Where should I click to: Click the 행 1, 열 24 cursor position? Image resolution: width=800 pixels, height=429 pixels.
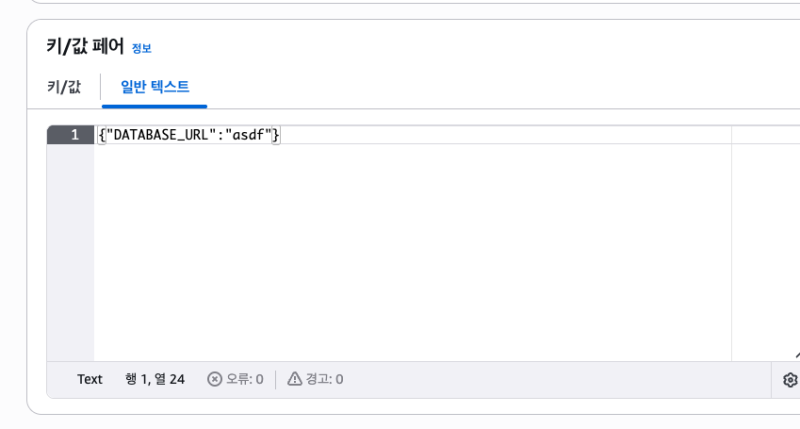tap(155, 379)
